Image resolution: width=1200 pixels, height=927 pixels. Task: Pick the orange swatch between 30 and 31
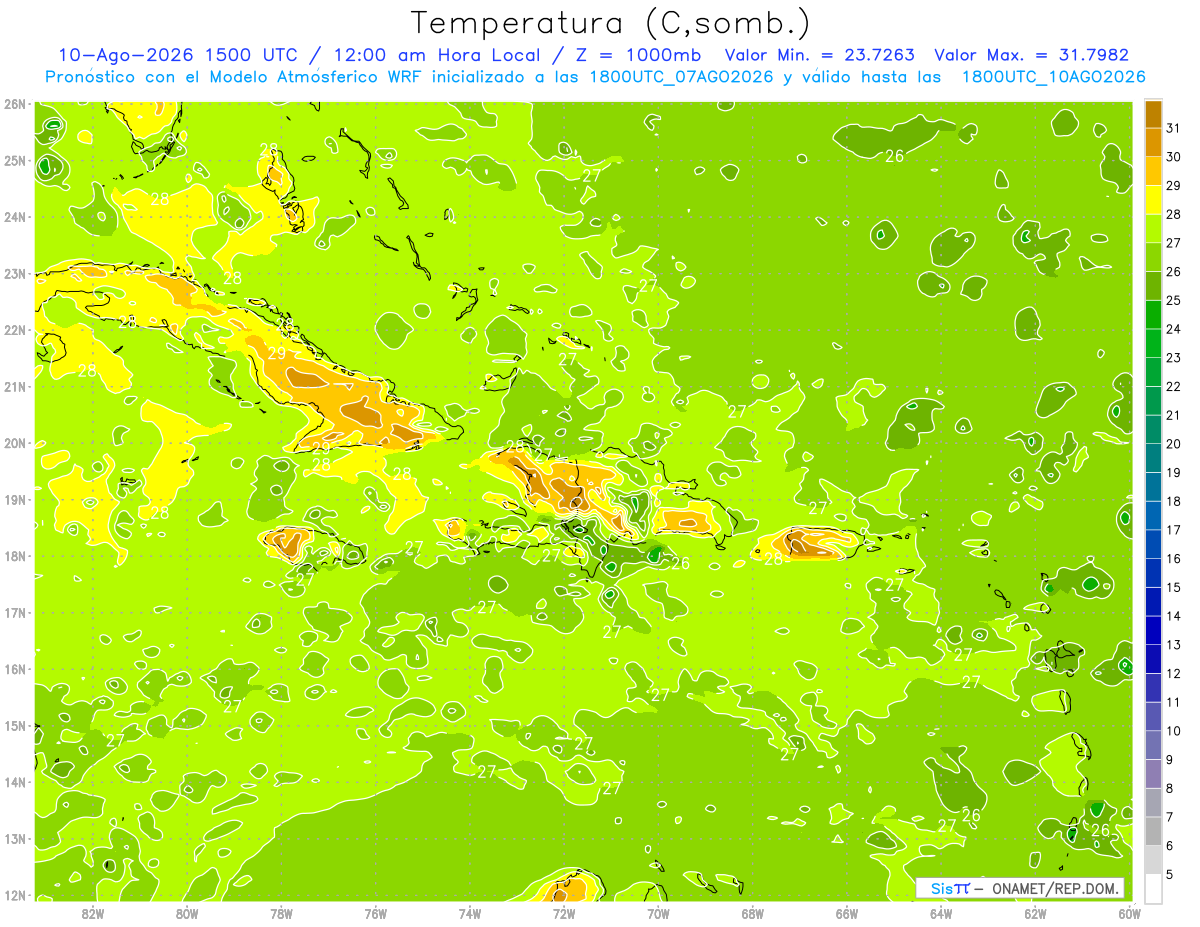pyautogui.click(x=1153, y=143)
